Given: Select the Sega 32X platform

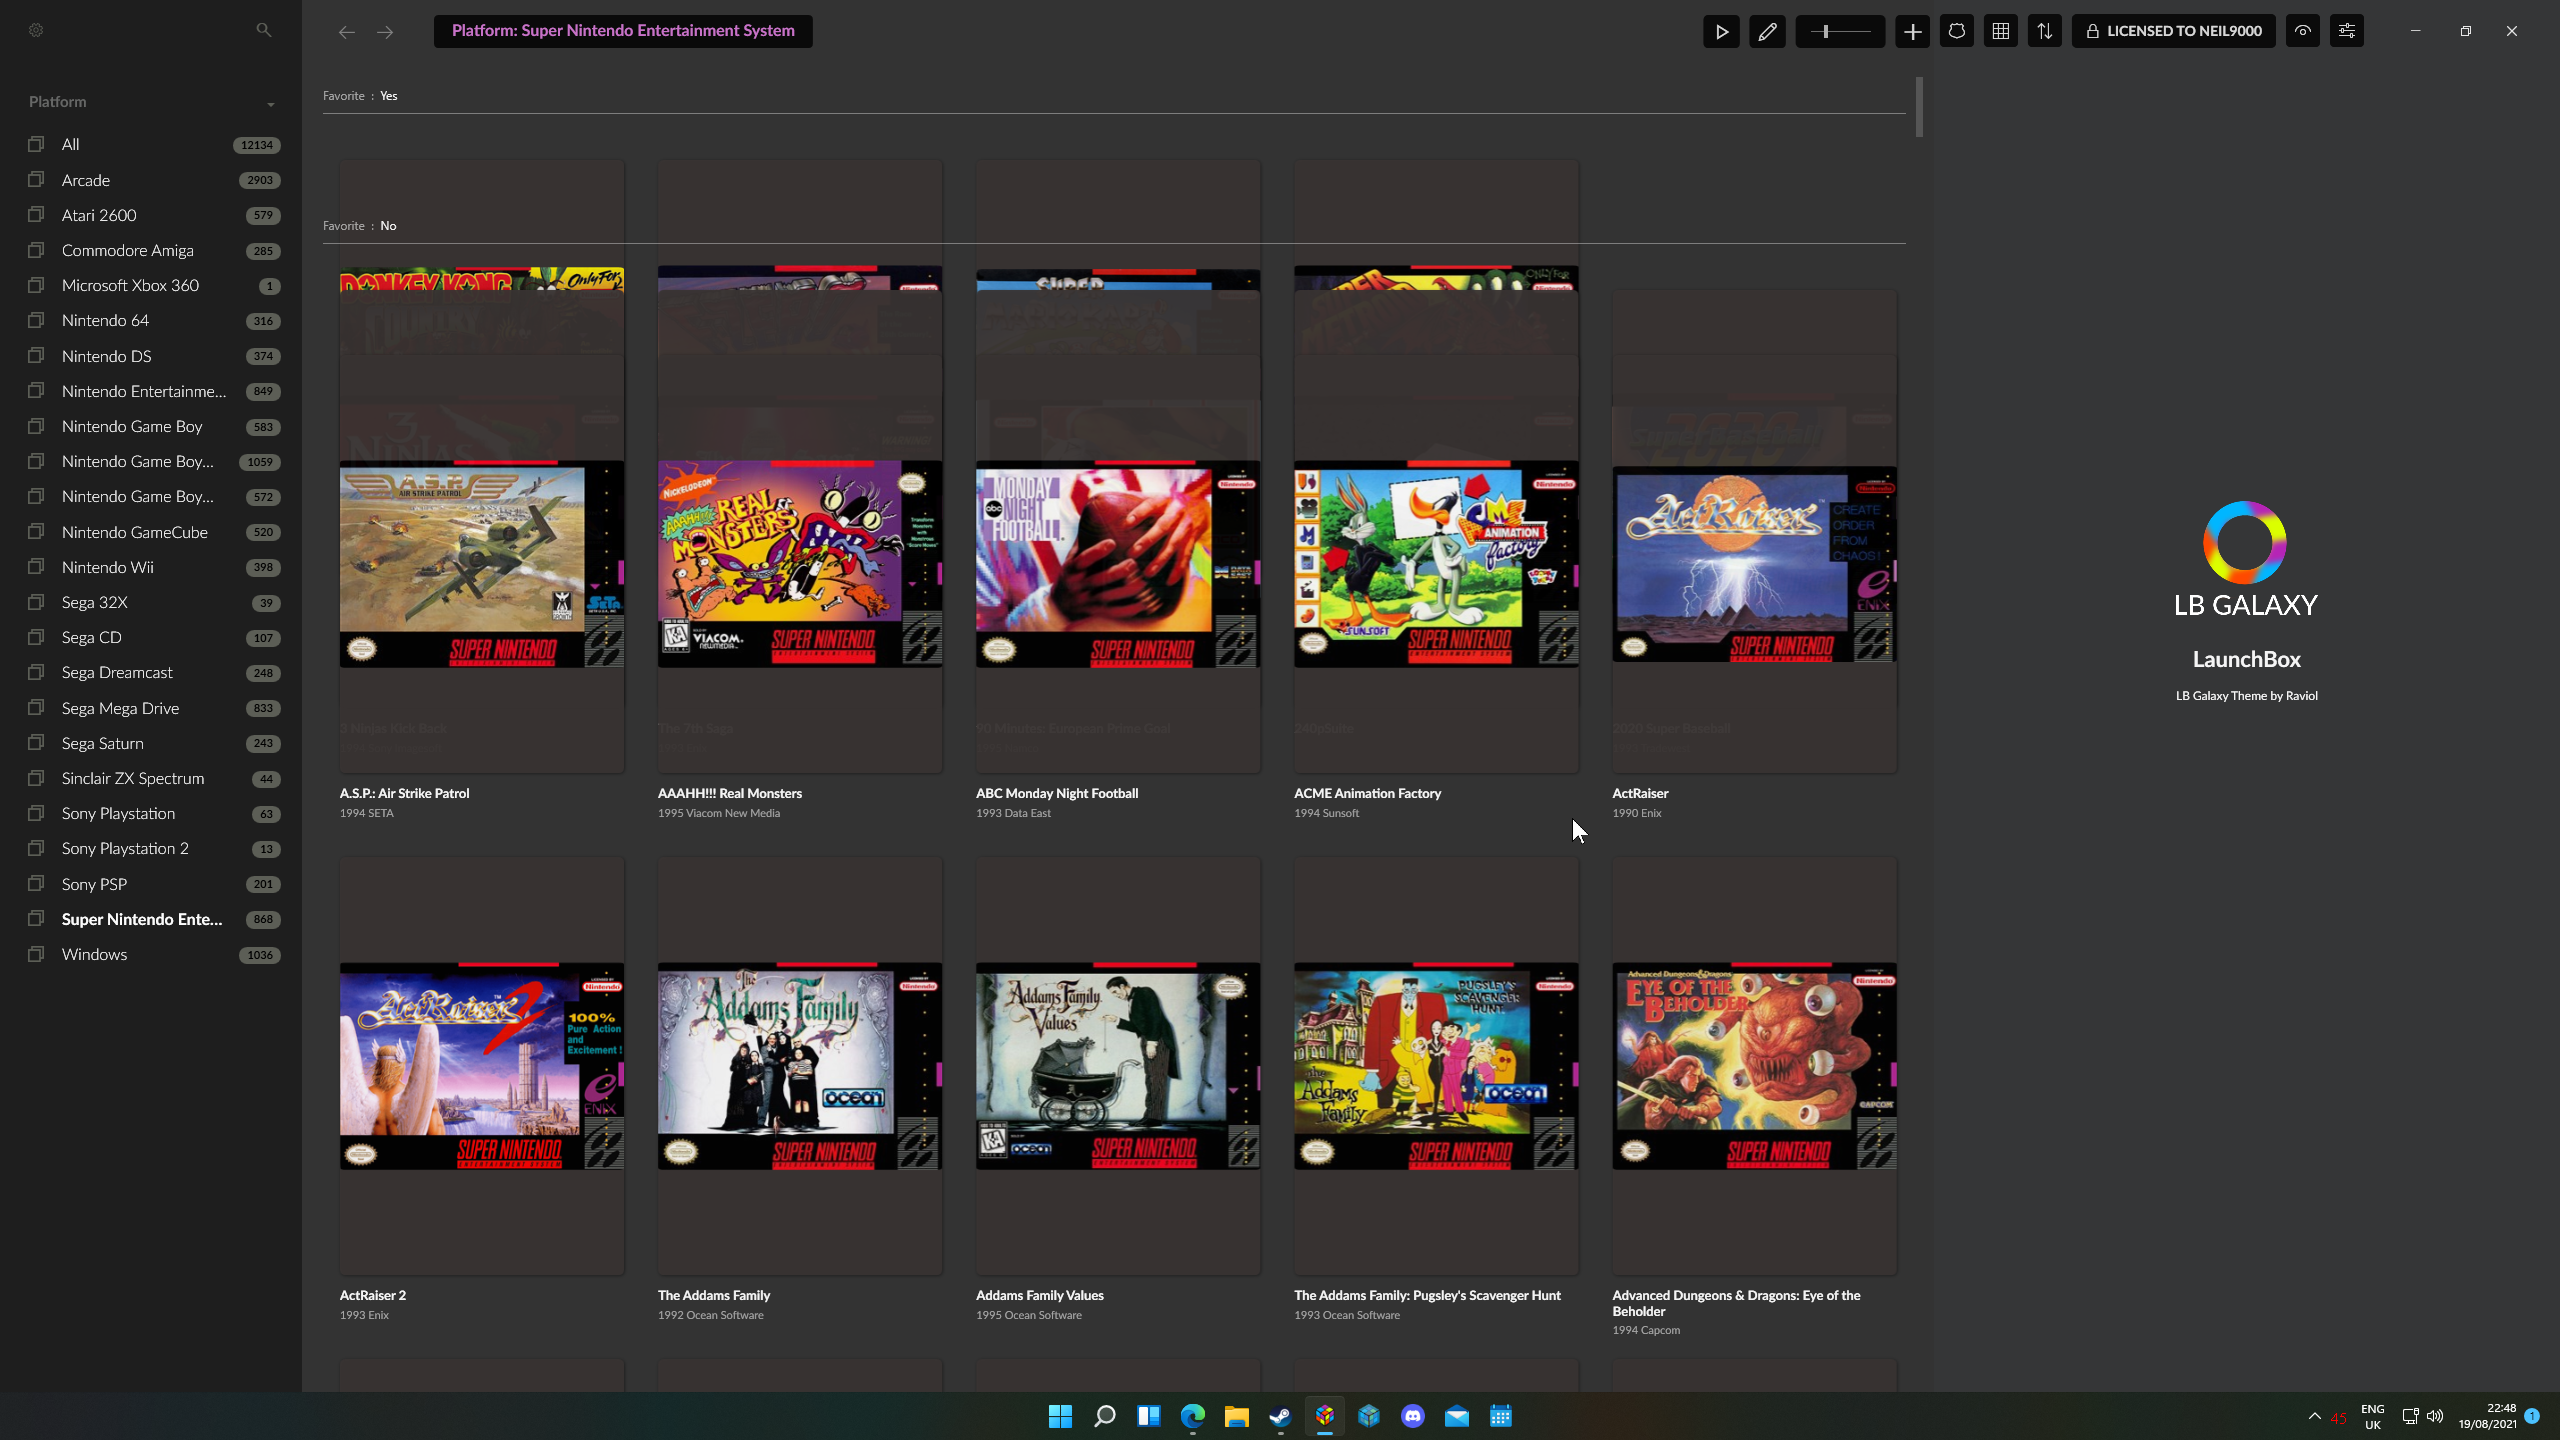Looking at the screenshot, I should click(x=152, y=602).
